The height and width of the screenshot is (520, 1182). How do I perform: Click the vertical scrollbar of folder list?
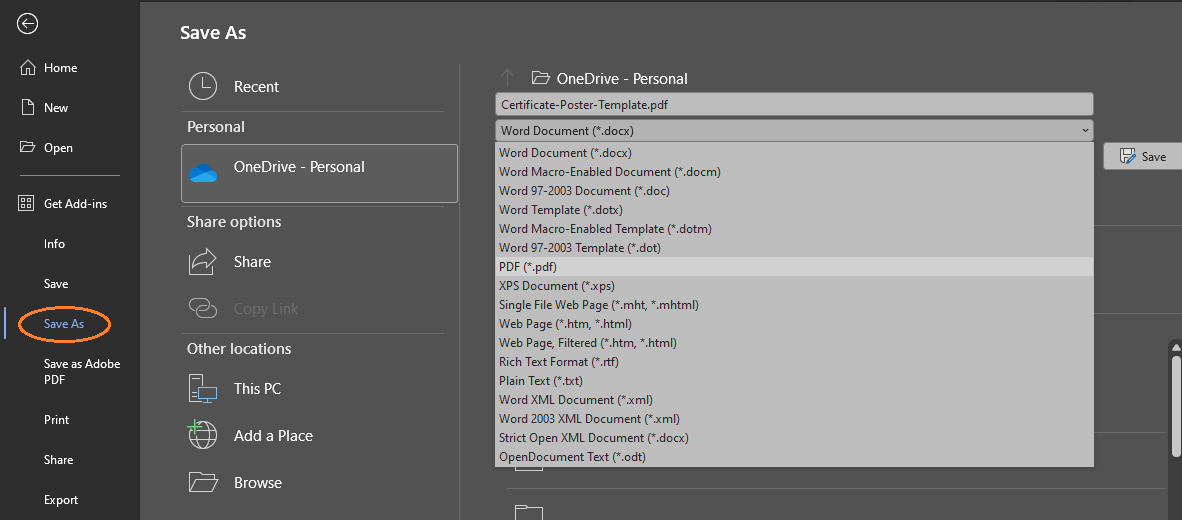point(1176,407)
